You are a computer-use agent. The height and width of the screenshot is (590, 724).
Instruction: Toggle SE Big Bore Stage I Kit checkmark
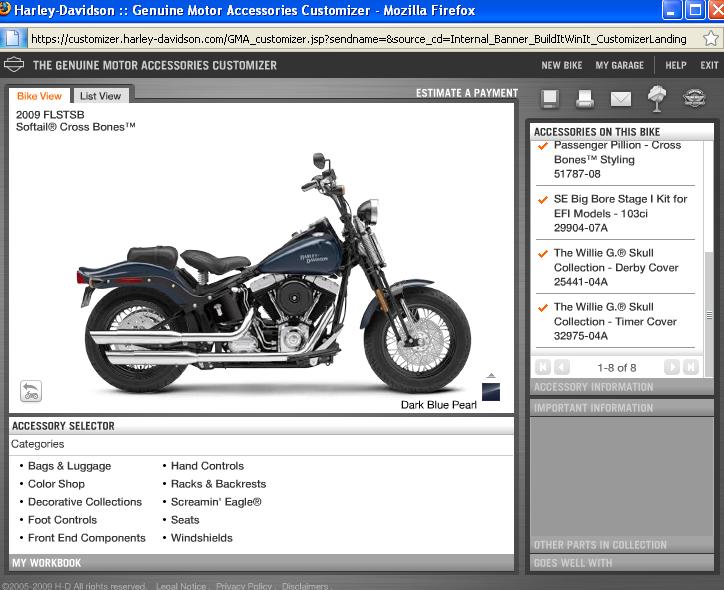click(x=543, y=200)
